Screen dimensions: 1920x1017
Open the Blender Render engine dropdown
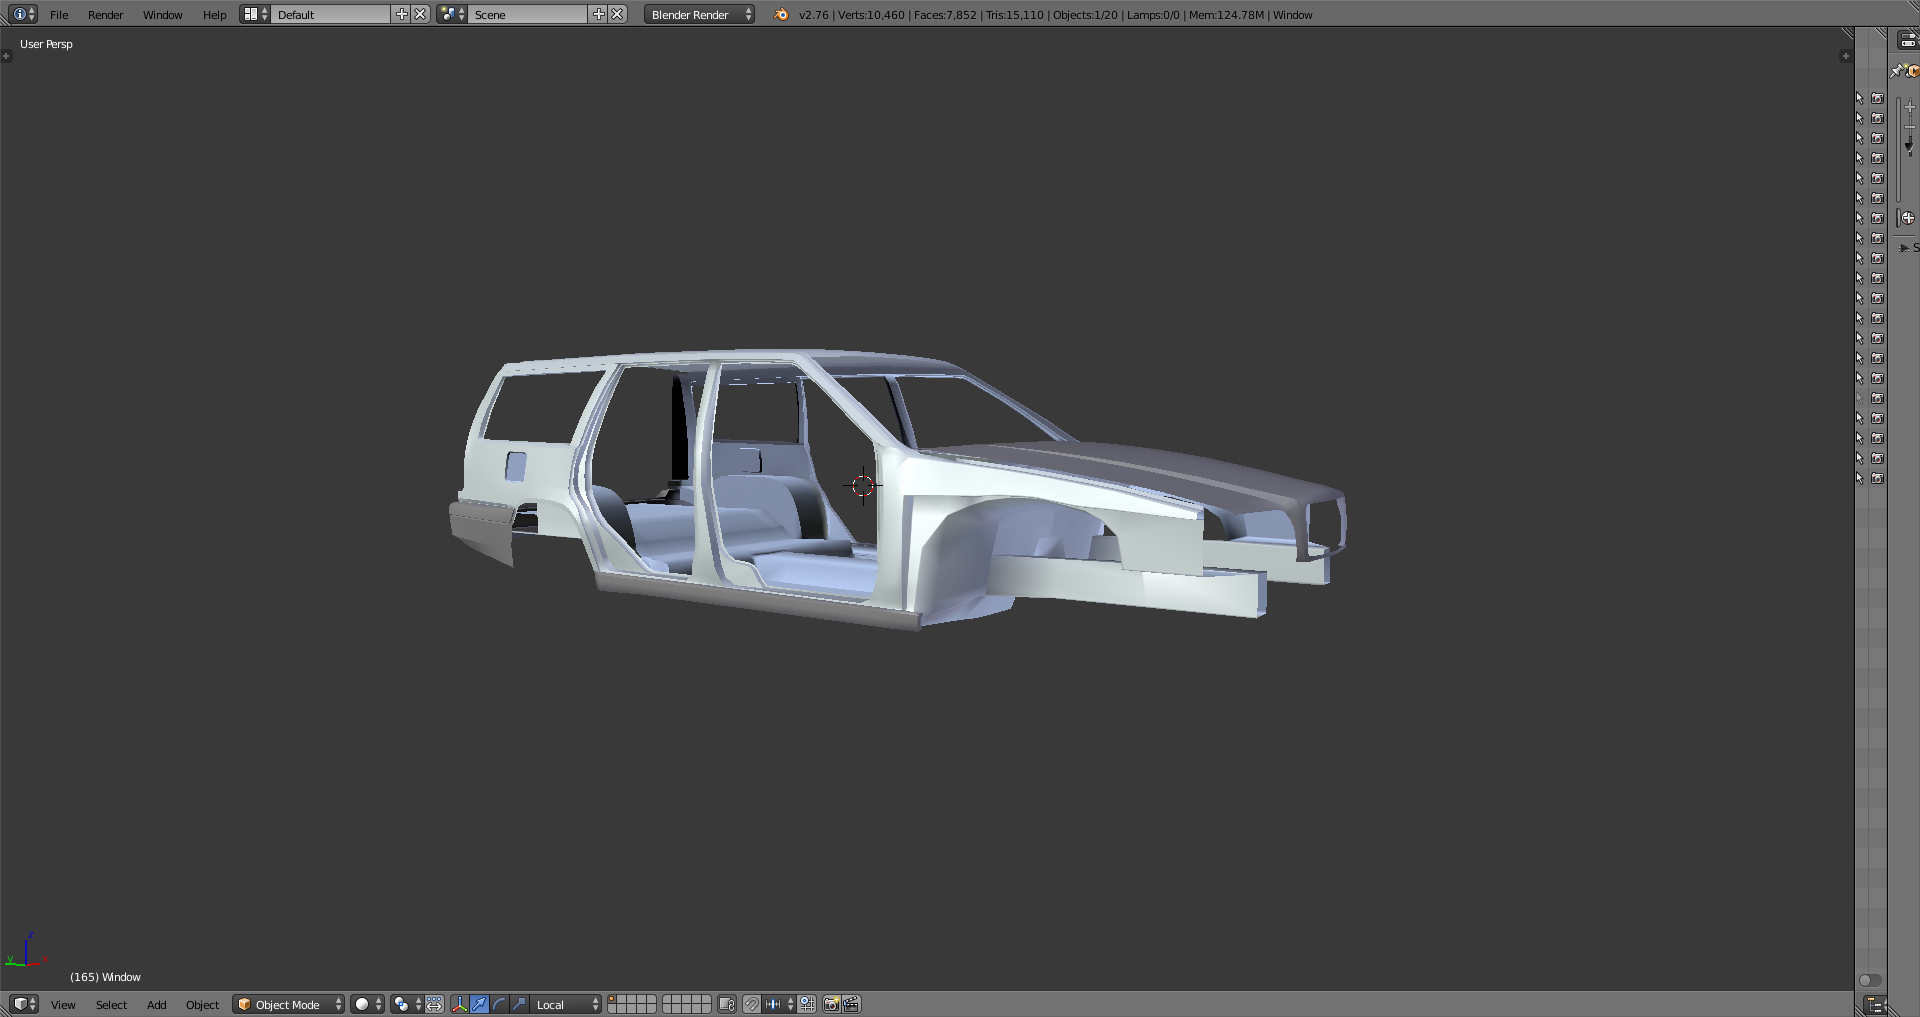(x=699, y=14)
